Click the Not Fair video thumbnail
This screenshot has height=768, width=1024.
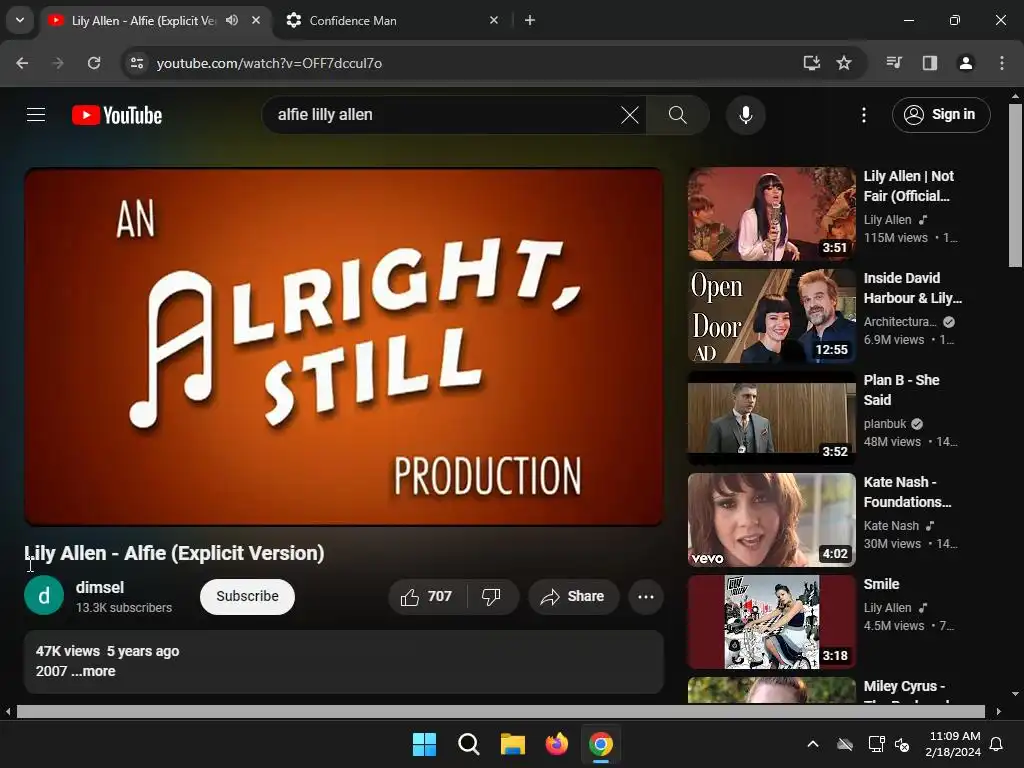click(x=771, y=214)
